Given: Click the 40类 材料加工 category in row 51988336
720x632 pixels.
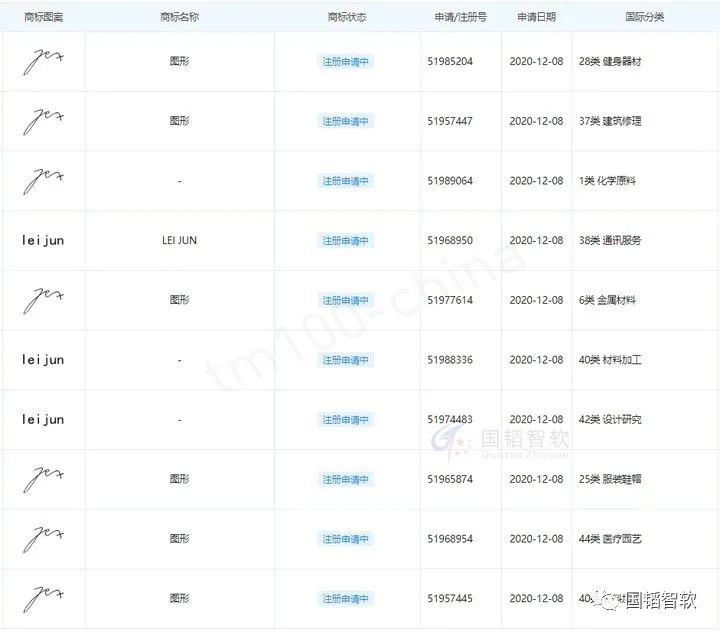Looking at the screenshot, I should (x=610, y=360).
